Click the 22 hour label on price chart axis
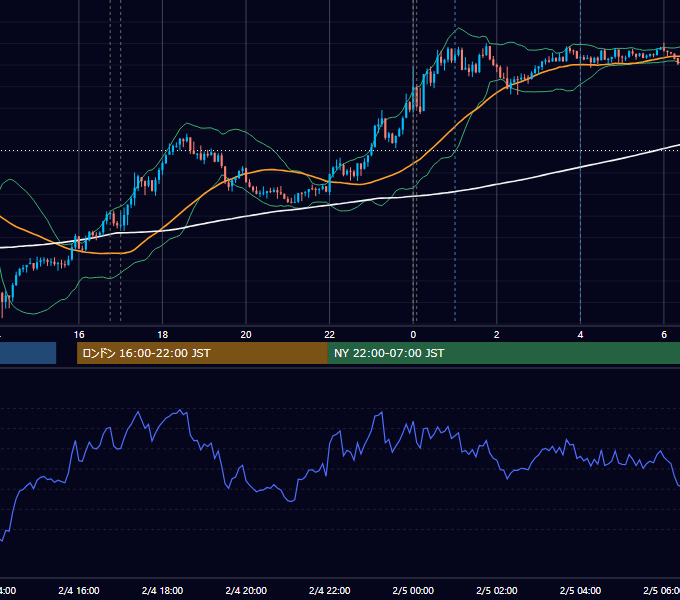The image size is (680, 600). (x=330, y=335)
